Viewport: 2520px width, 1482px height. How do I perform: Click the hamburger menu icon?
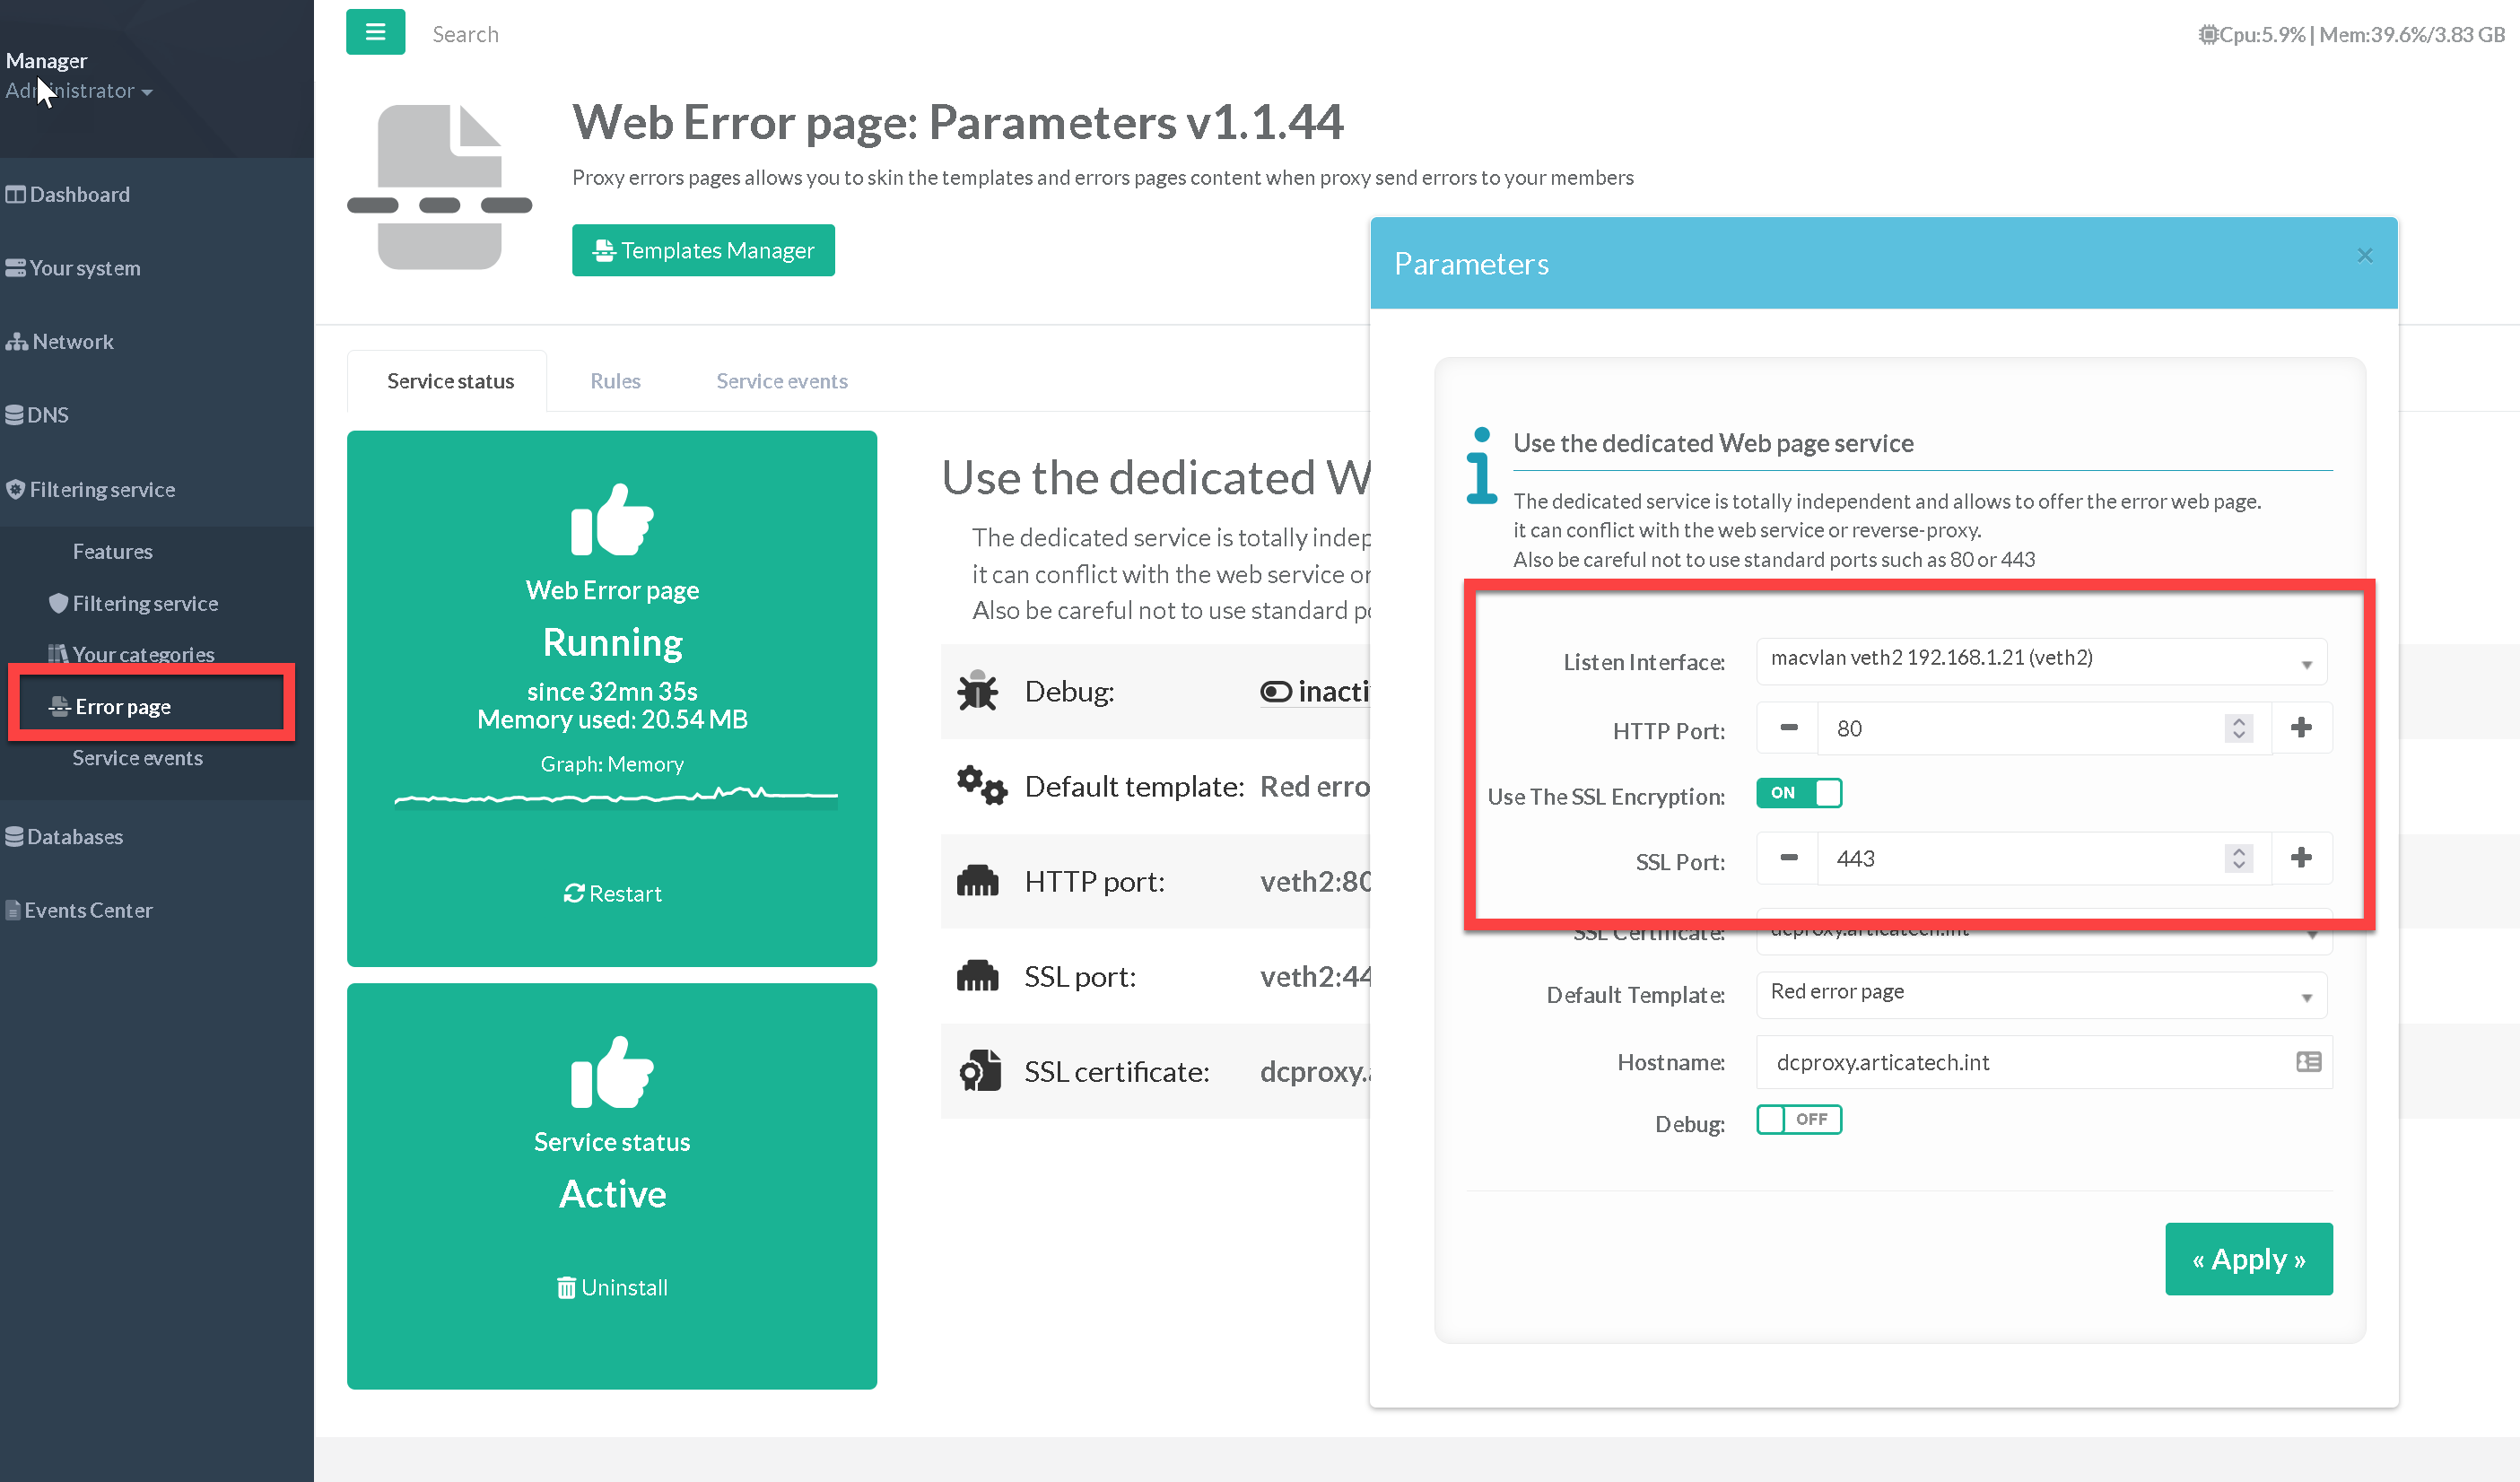coord(375,33)
